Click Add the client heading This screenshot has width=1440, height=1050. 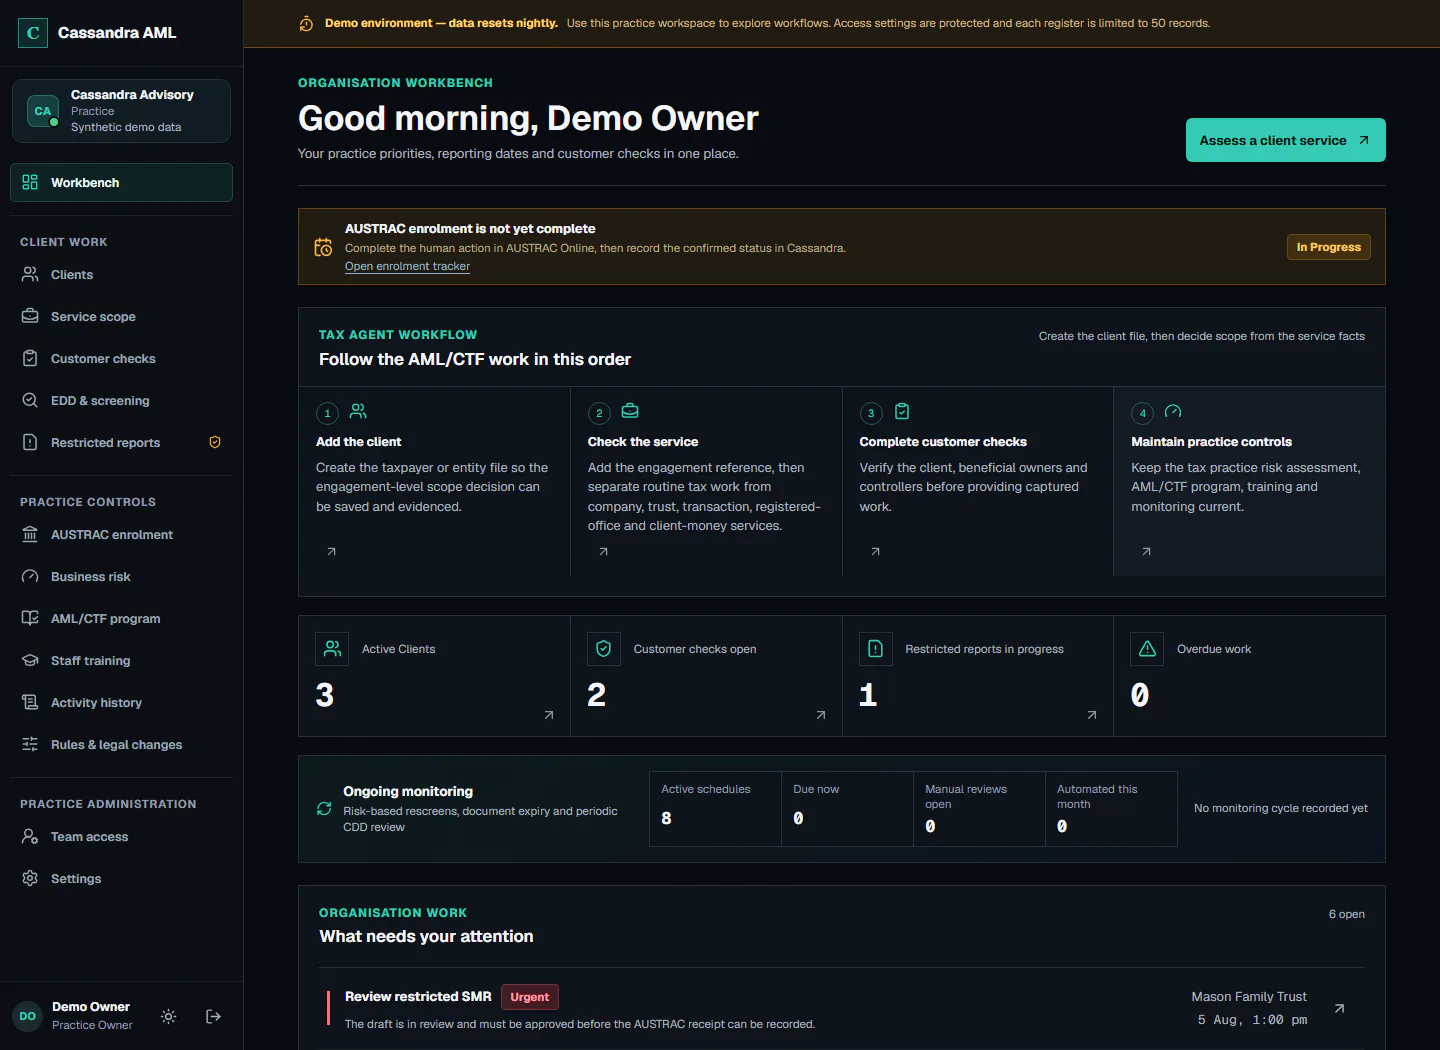click(358, 442)
